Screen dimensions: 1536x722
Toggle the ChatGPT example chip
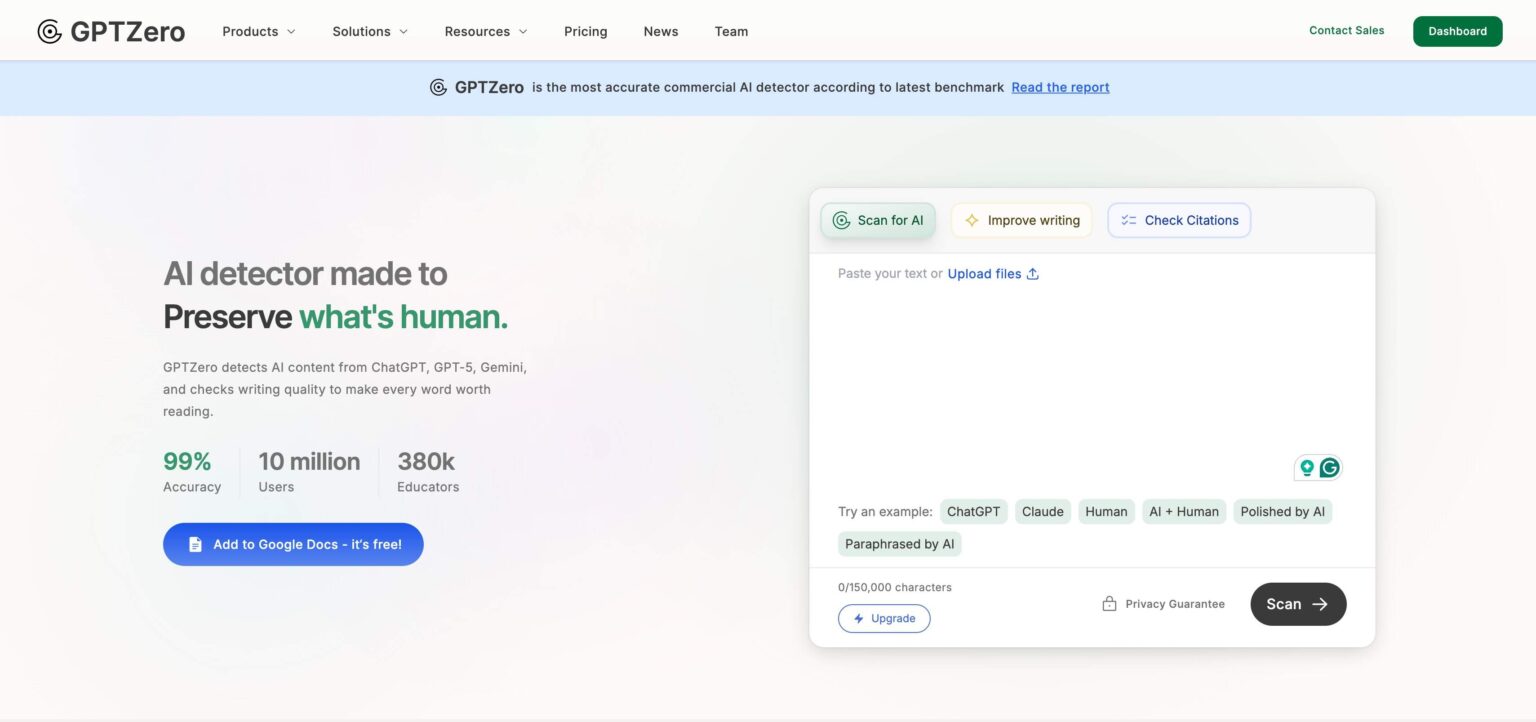click(973, 511)
